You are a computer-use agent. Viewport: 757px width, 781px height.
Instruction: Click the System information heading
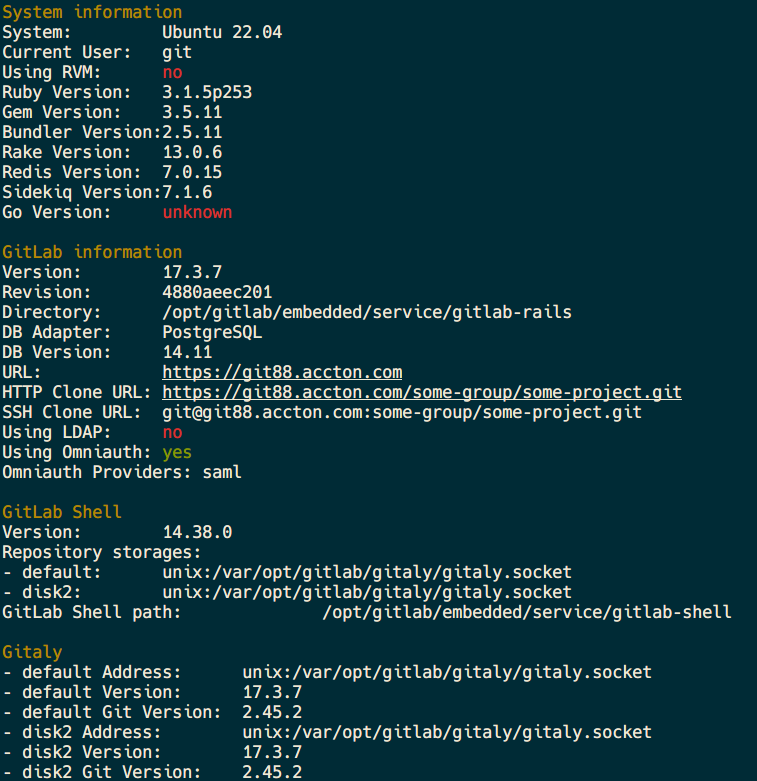[x=92, y=12]
